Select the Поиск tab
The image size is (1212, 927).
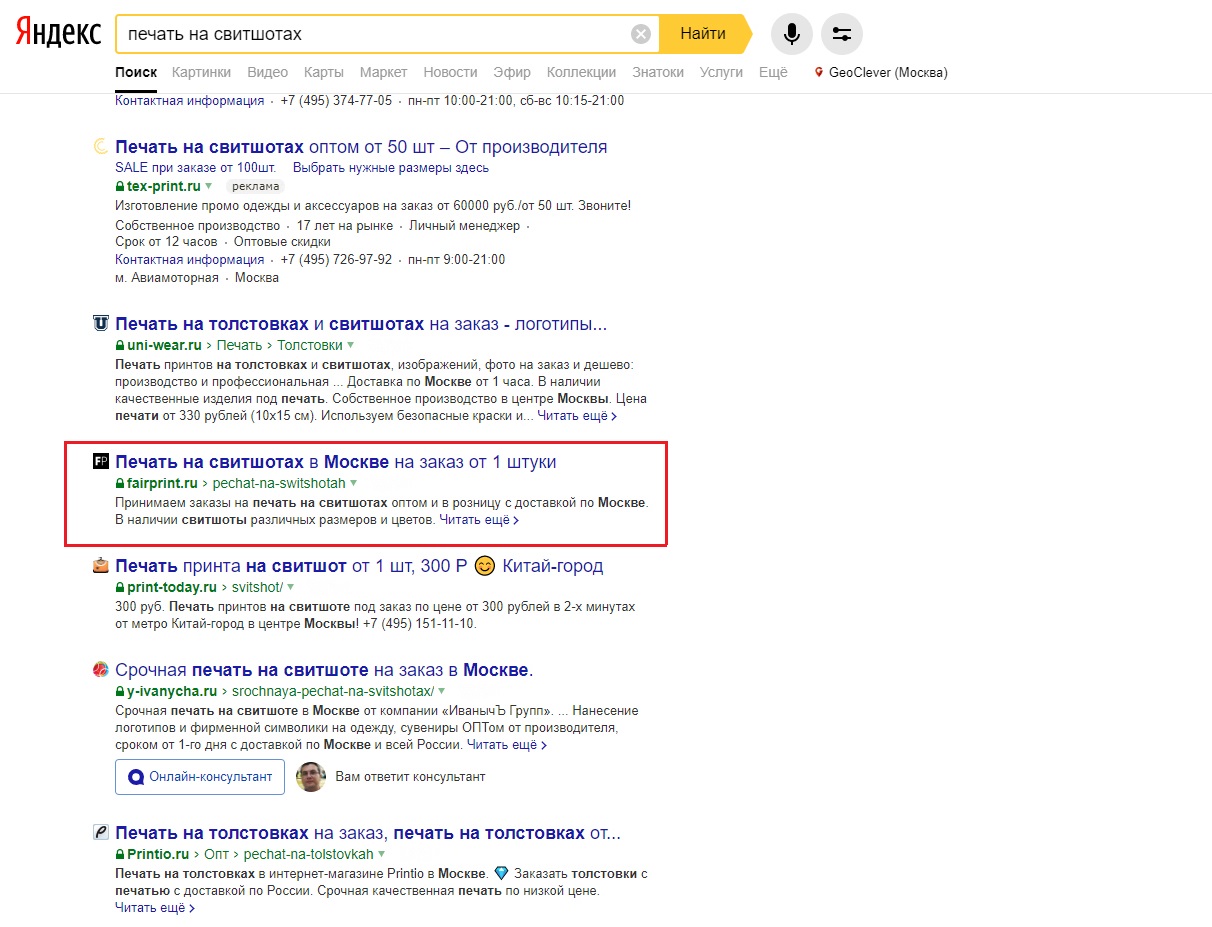(136, 72)
